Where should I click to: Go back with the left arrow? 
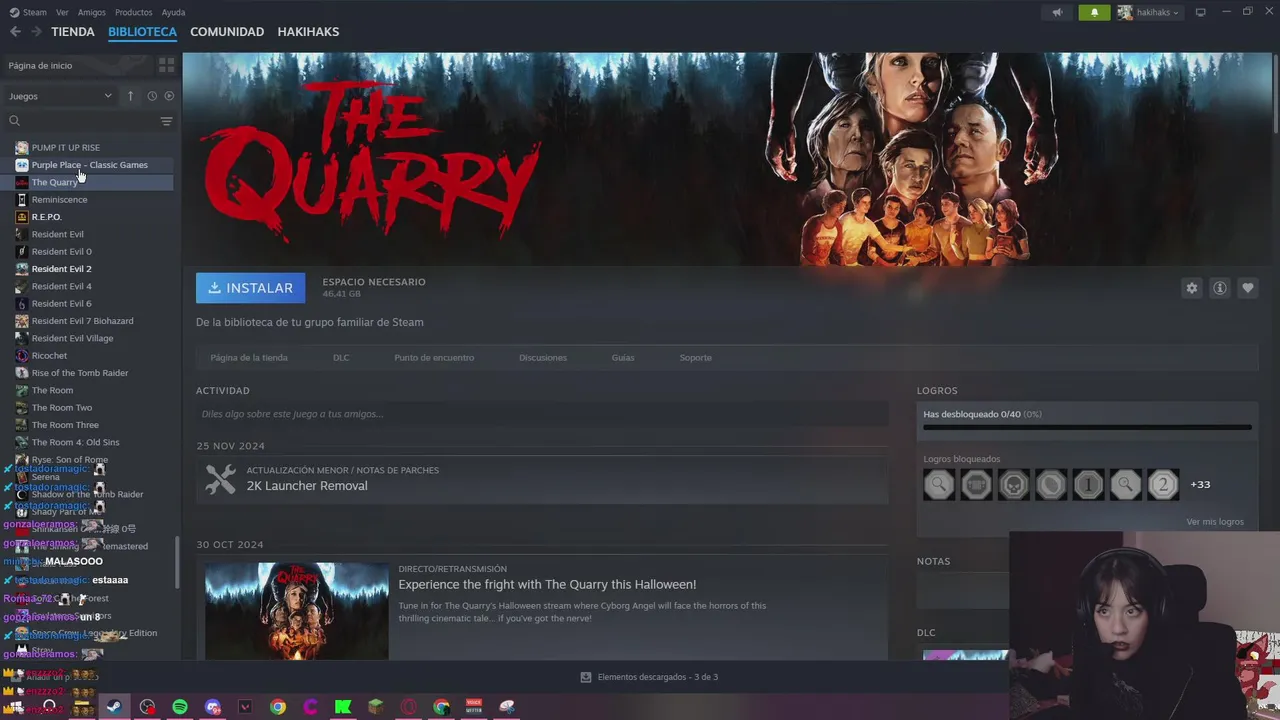(x=15, y=32)
